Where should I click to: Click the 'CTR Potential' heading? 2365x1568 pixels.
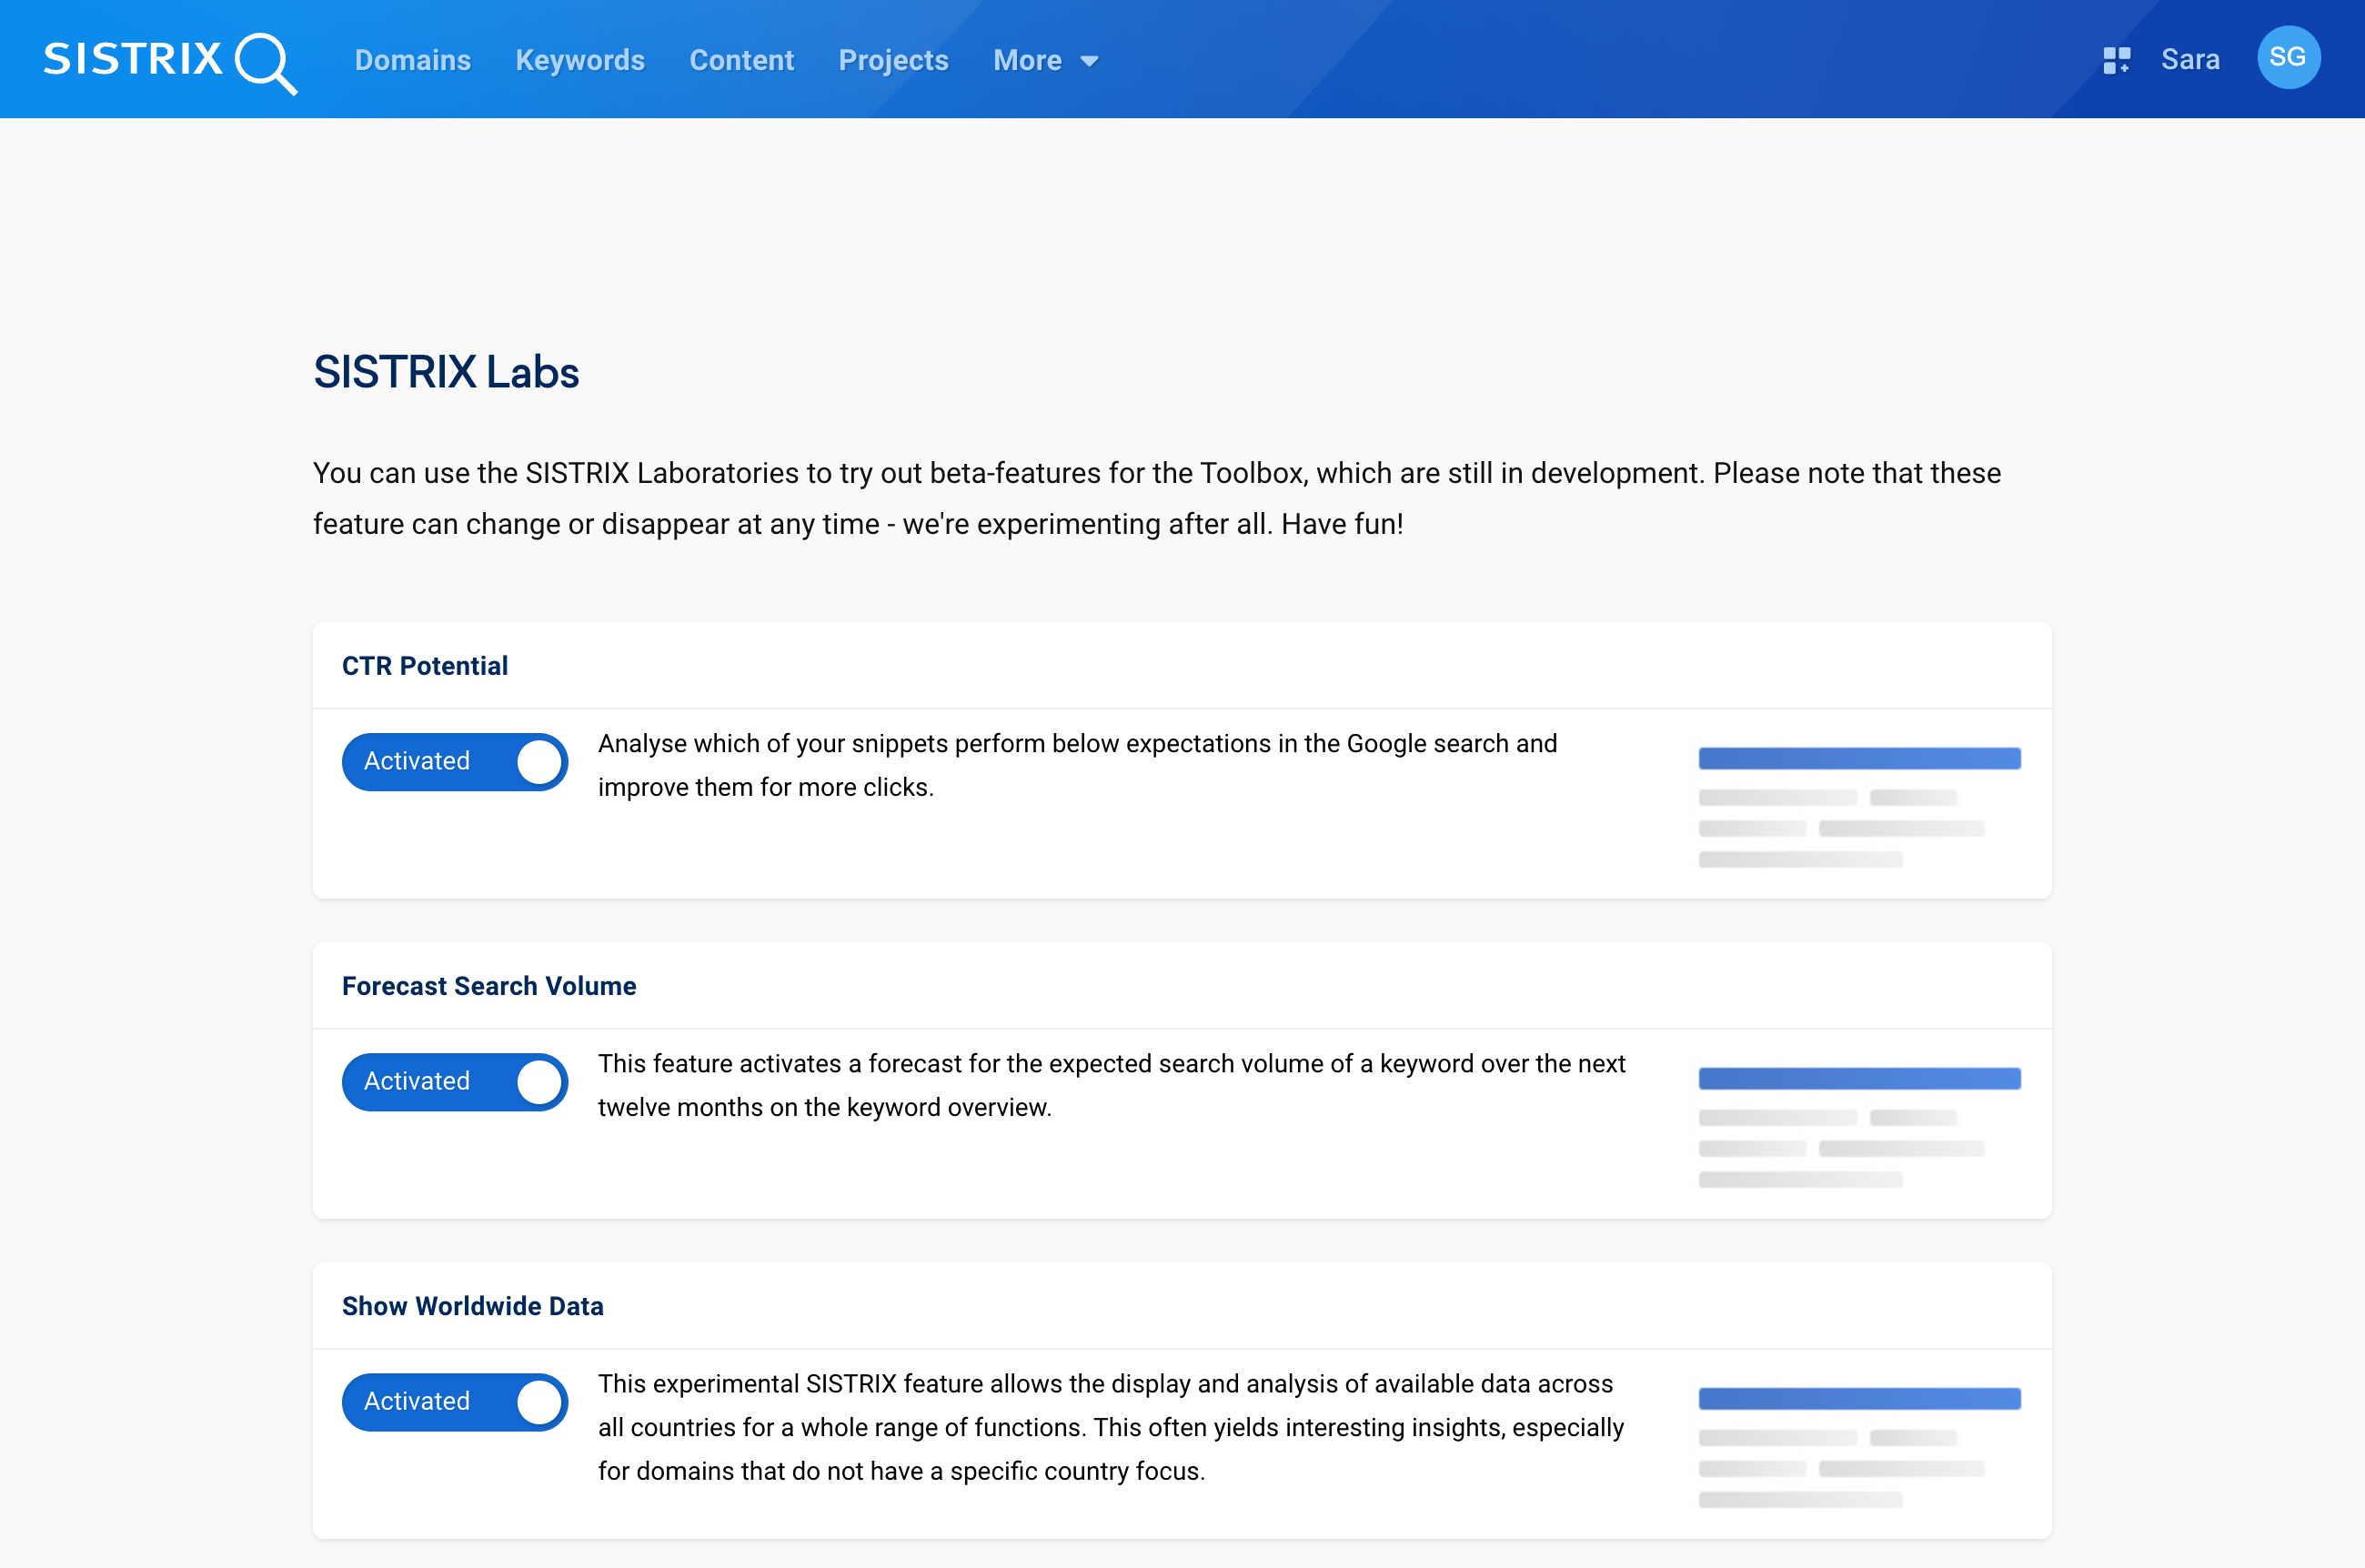425,666
